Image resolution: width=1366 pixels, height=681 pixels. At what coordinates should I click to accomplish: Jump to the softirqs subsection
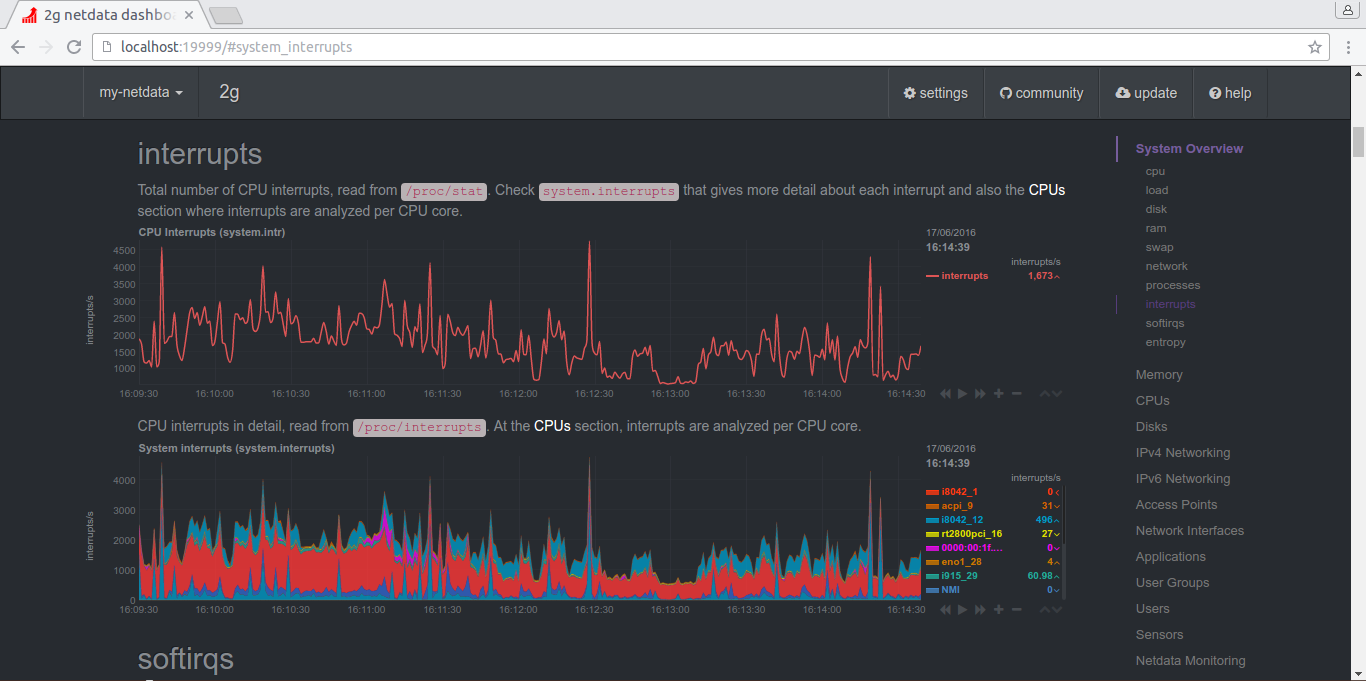[x=1165, y=323]
